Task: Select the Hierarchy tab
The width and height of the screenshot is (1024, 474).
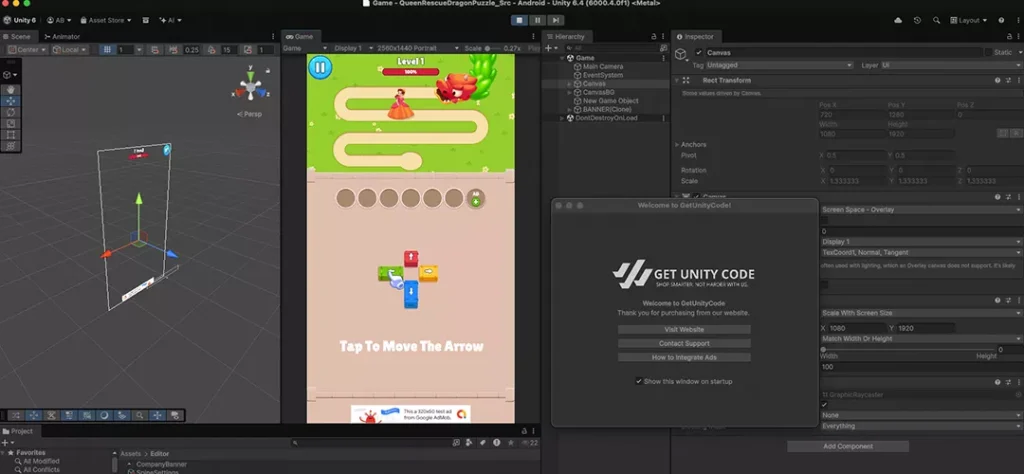Action: [566, 37]
